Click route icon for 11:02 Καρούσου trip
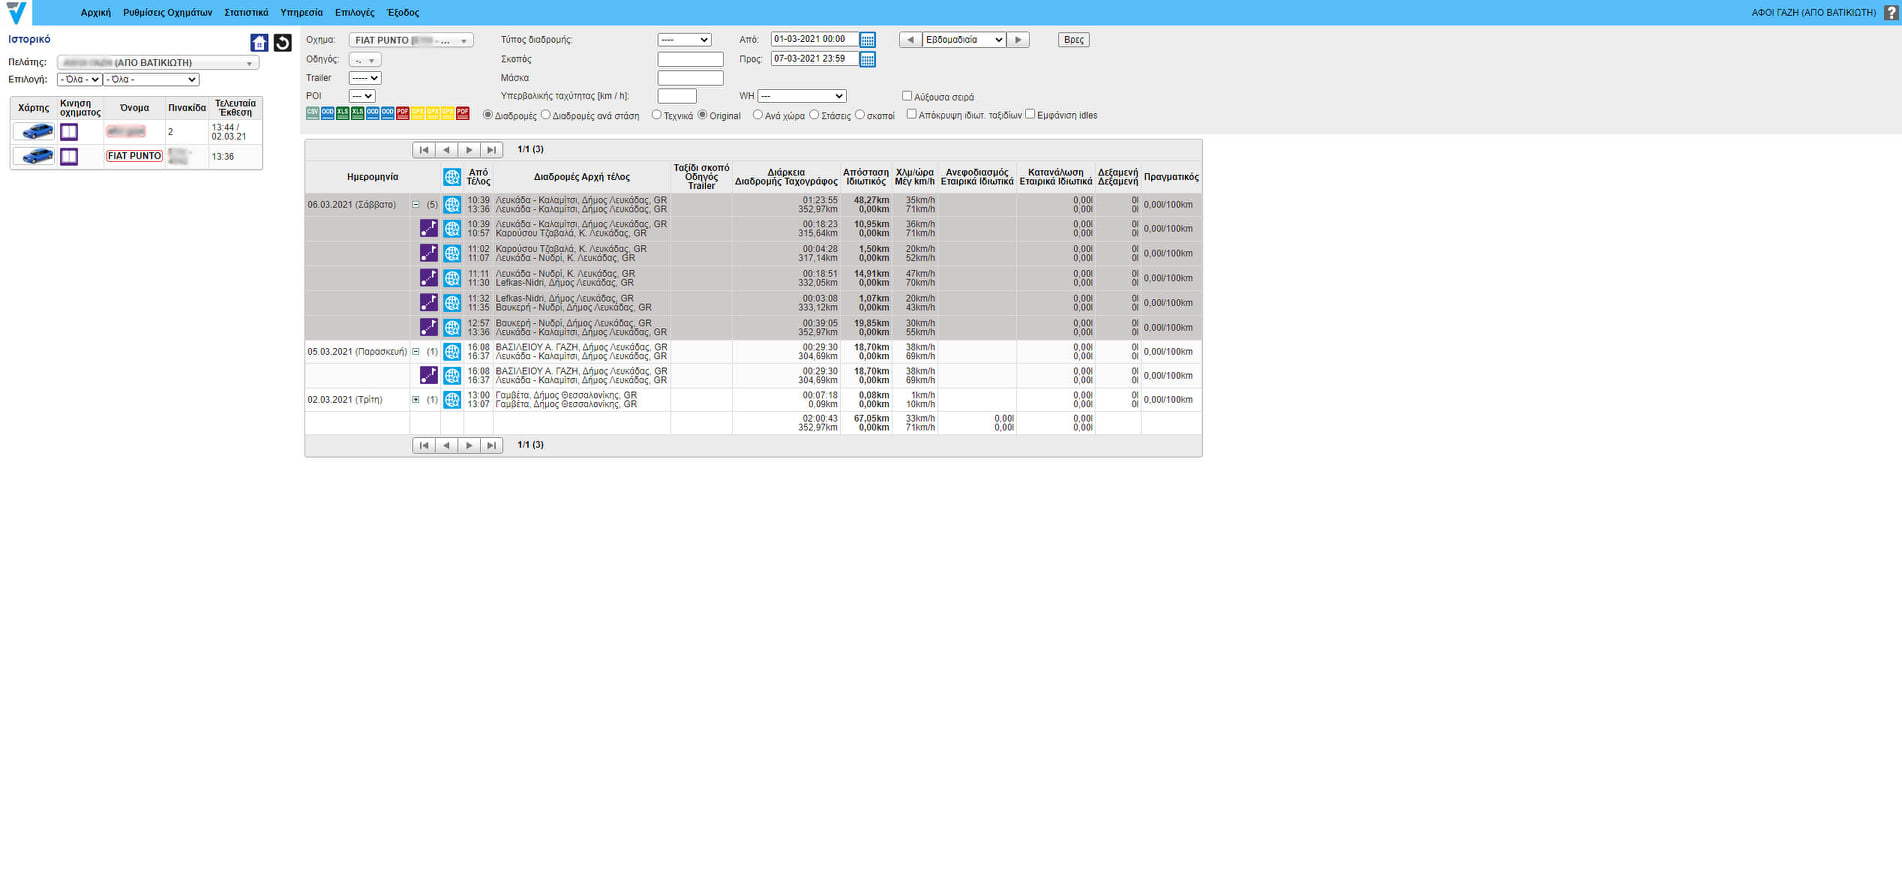The width and height of the screenshot is (1902, 888). click(428, 253)
